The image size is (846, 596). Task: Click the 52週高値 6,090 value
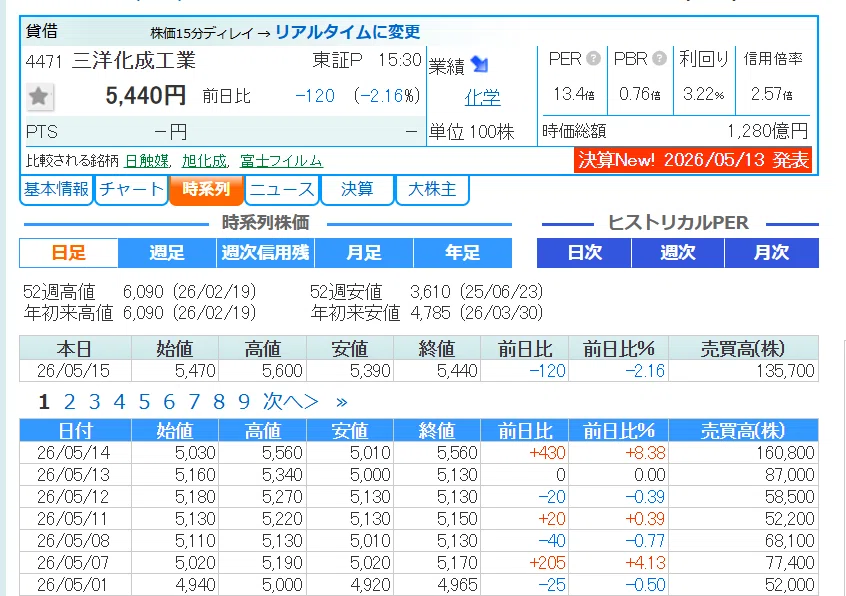click(x=143, y=292)
